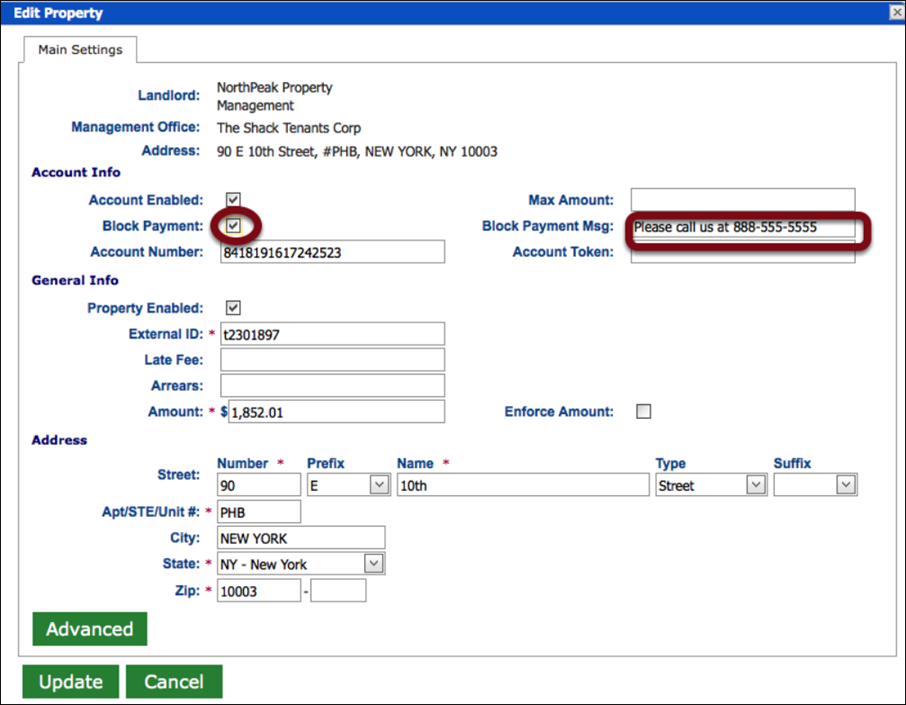The image size is (906, 705).
Task: Click the City field showing NEW YORK
Action: 300,537
